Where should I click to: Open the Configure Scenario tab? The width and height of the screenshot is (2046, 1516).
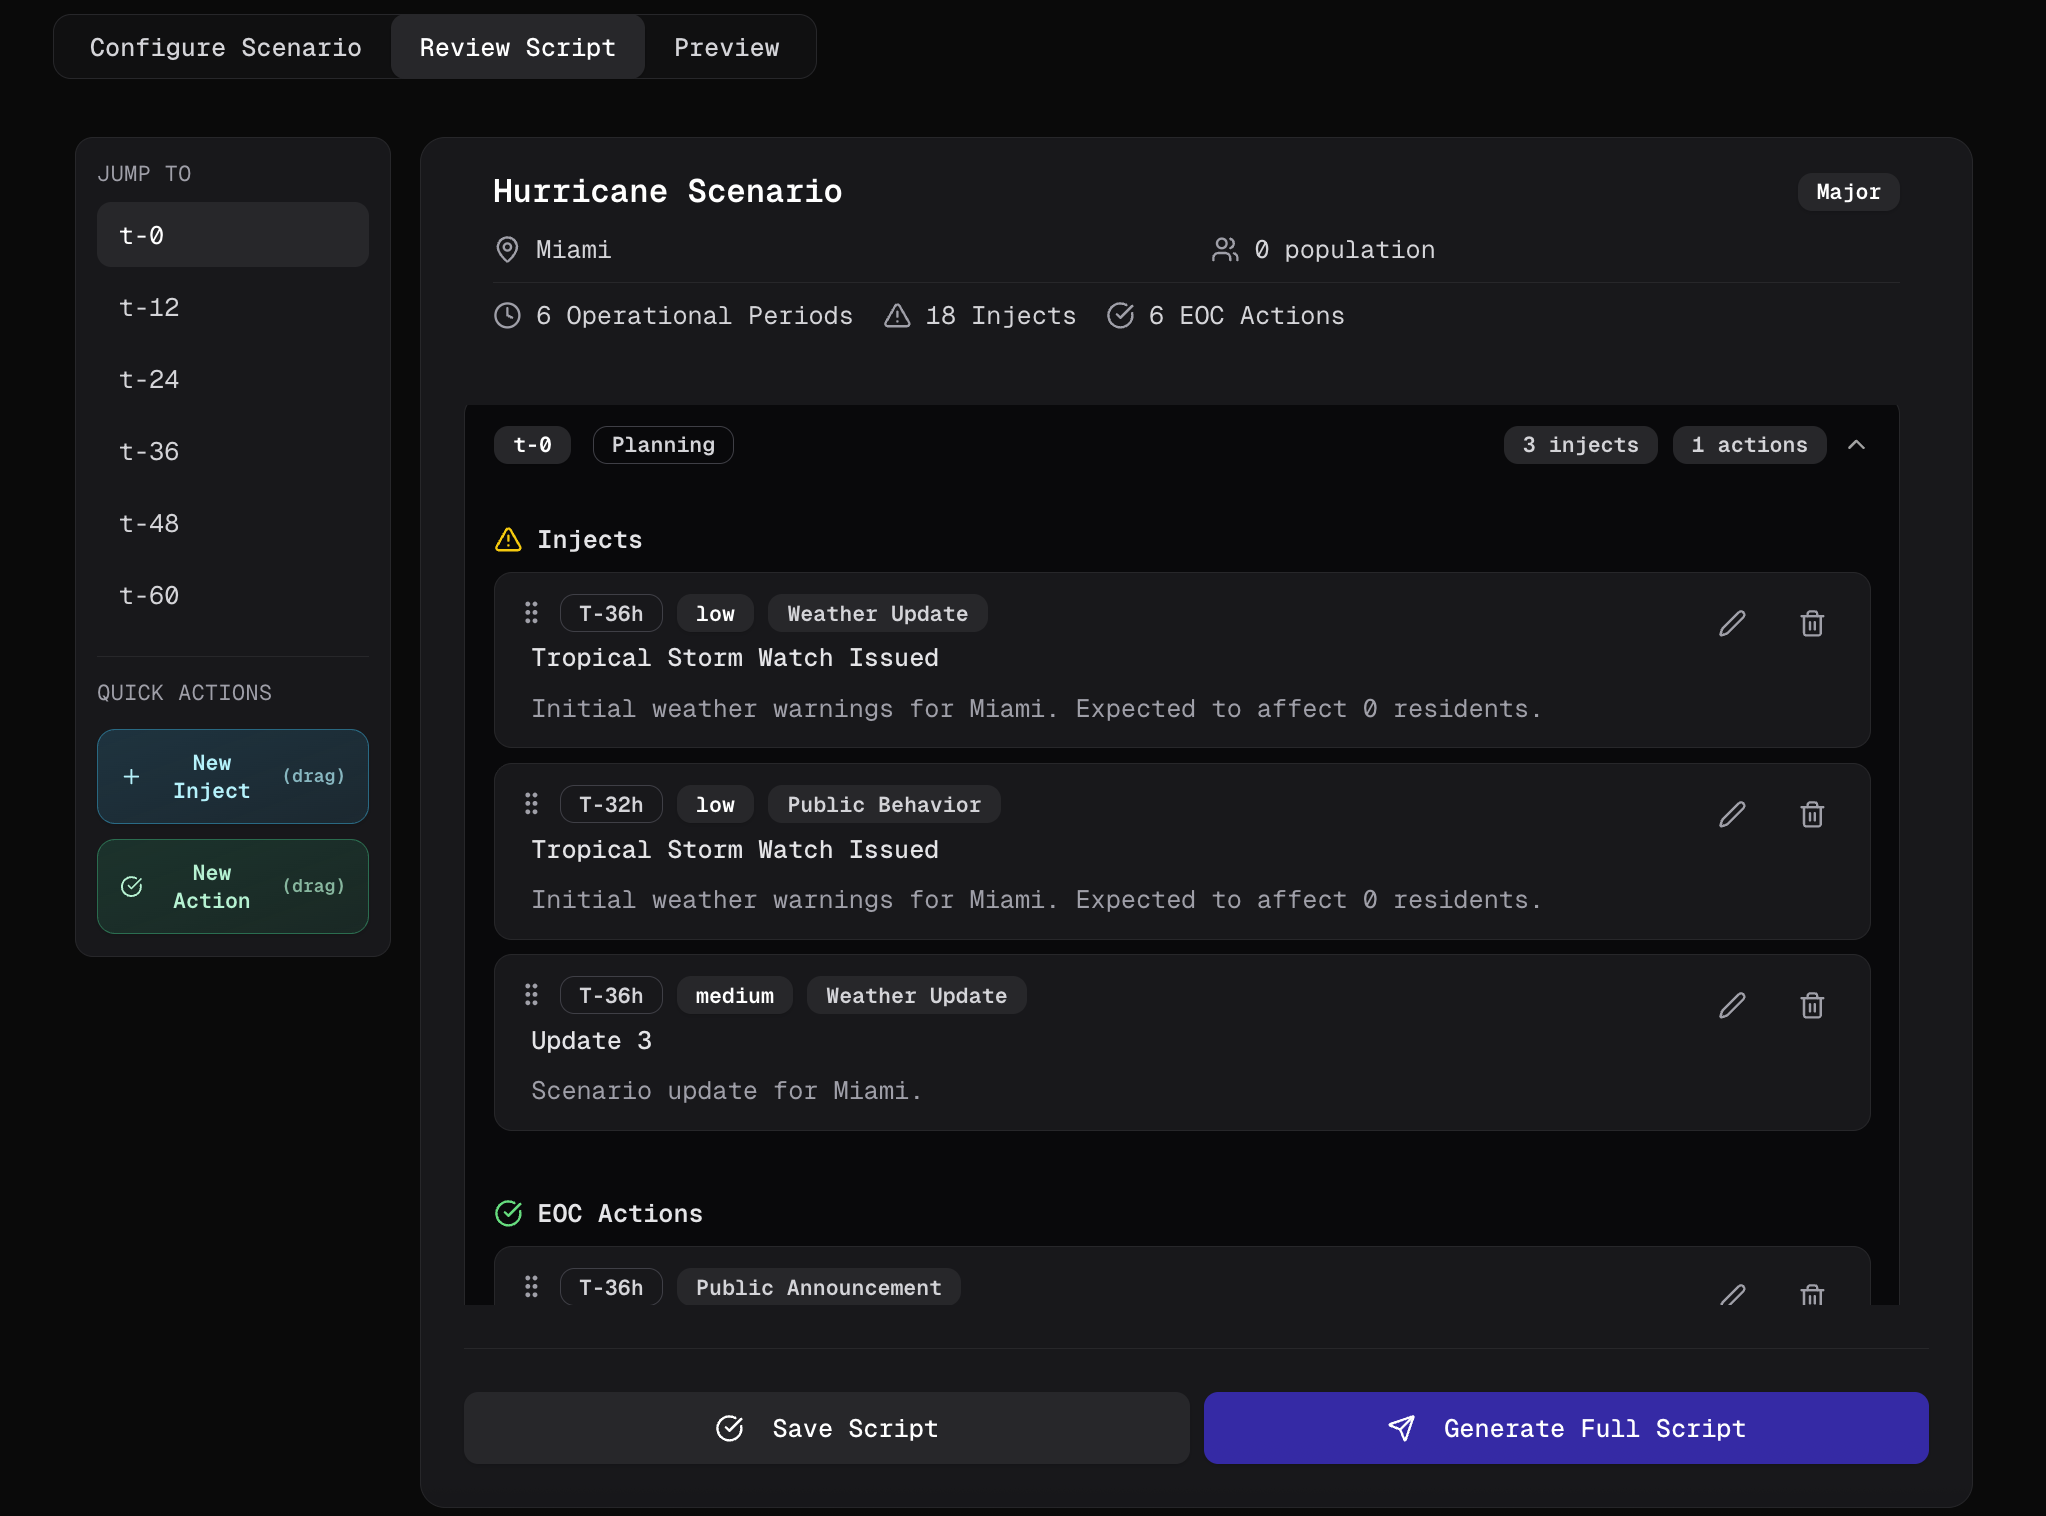tap(225, 47)
